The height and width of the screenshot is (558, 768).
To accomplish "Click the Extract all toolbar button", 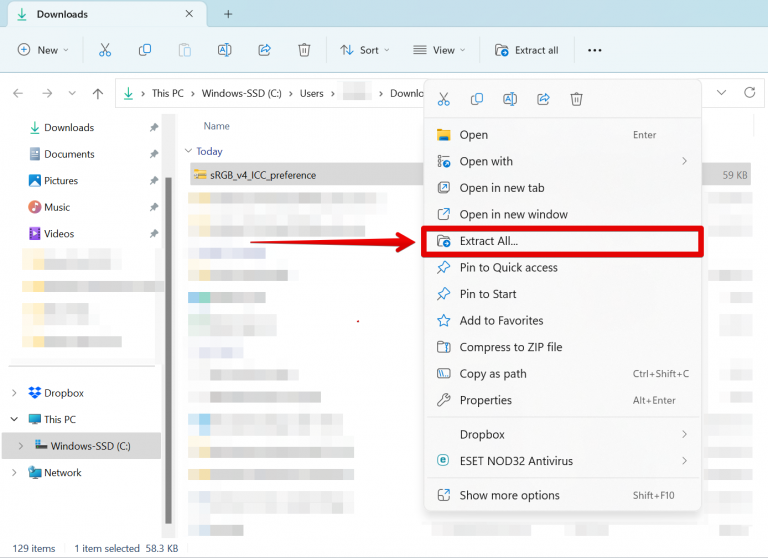I will [x=527, y=50].
